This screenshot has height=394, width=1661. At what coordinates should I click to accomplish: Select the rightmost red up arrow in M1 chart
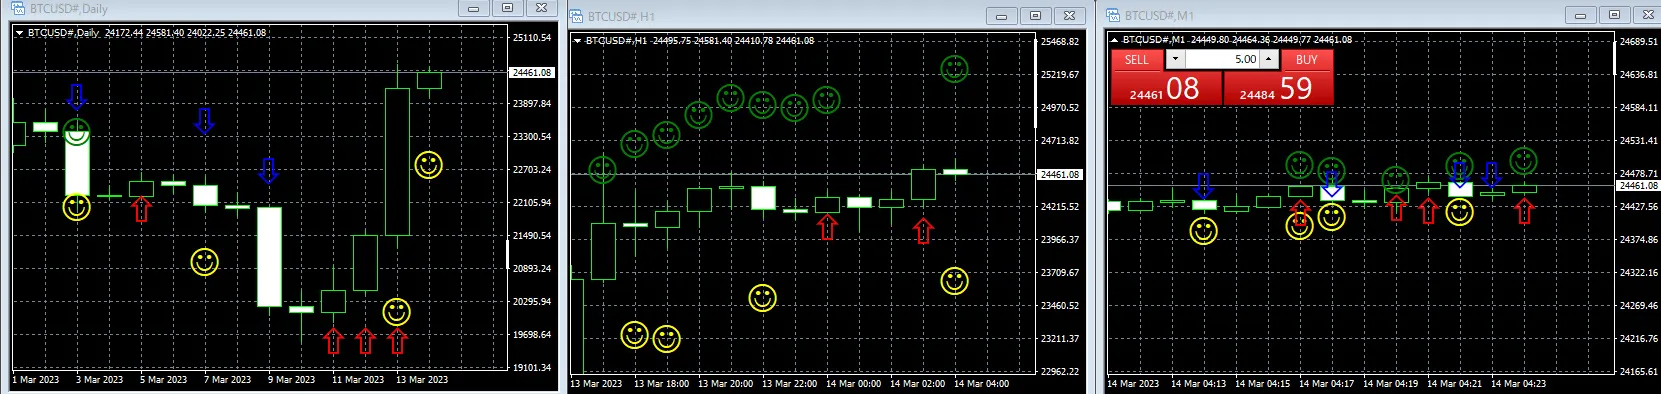pos(1524,210)
